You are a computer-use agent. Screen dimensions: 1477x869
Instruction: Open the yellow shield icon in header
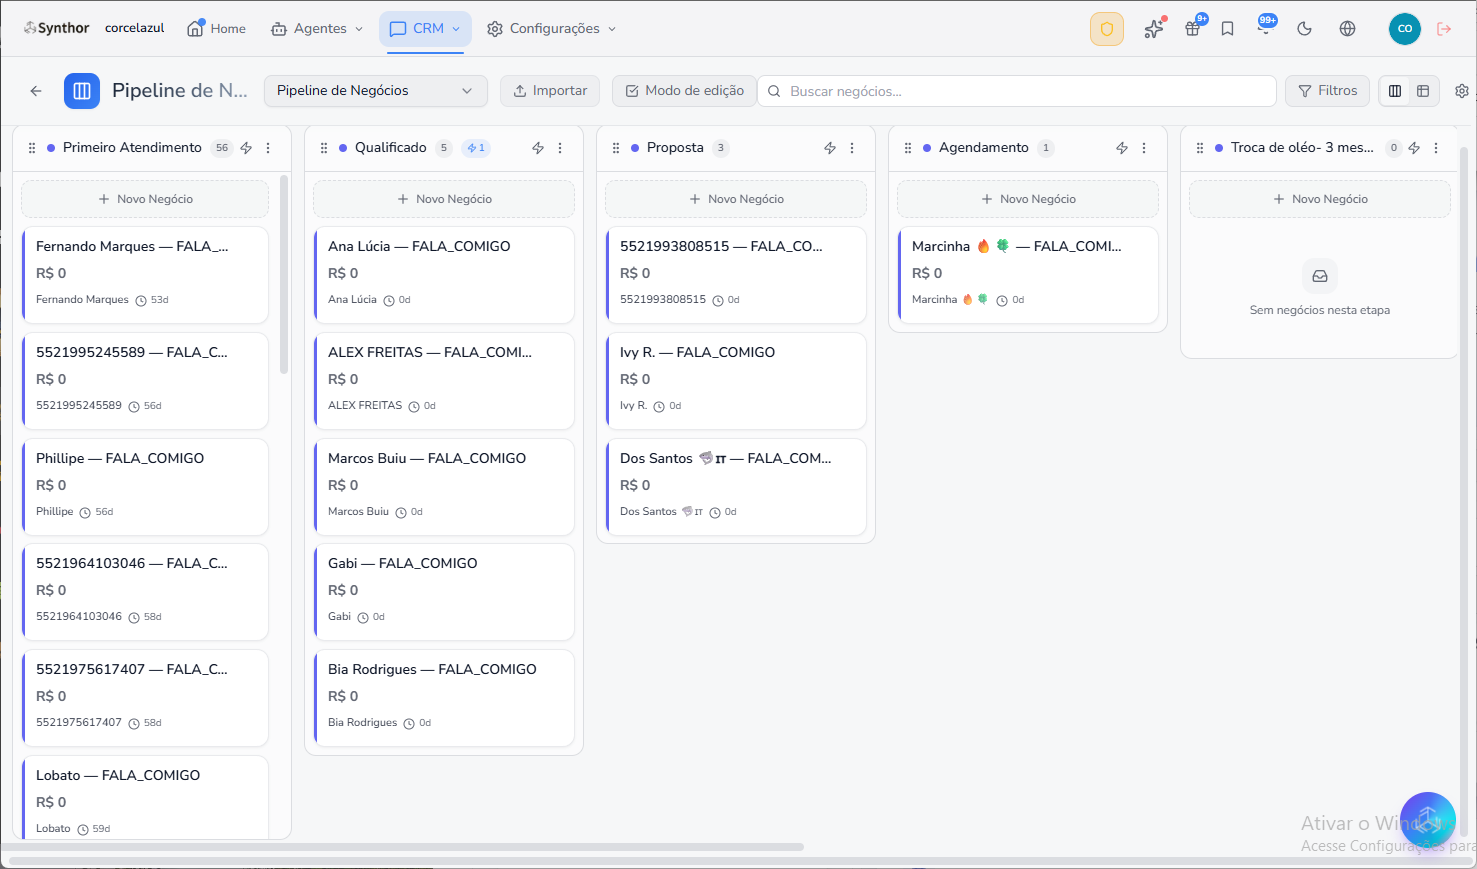(1107, 29)
